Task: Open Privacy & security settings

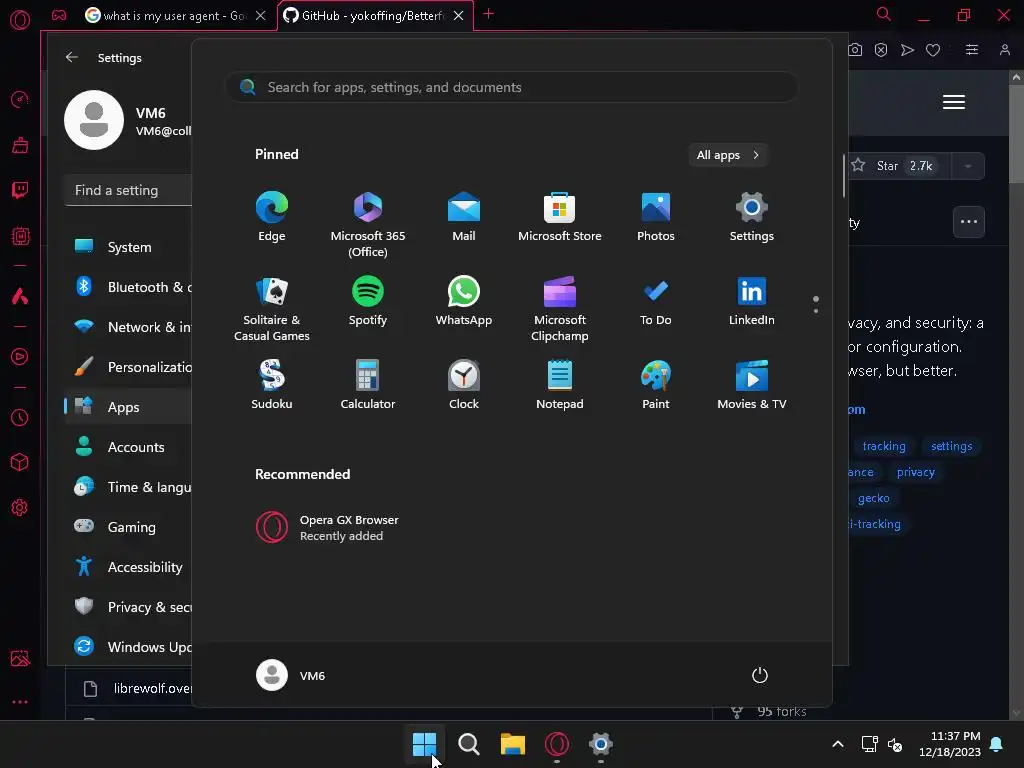Action: [129, 607]
